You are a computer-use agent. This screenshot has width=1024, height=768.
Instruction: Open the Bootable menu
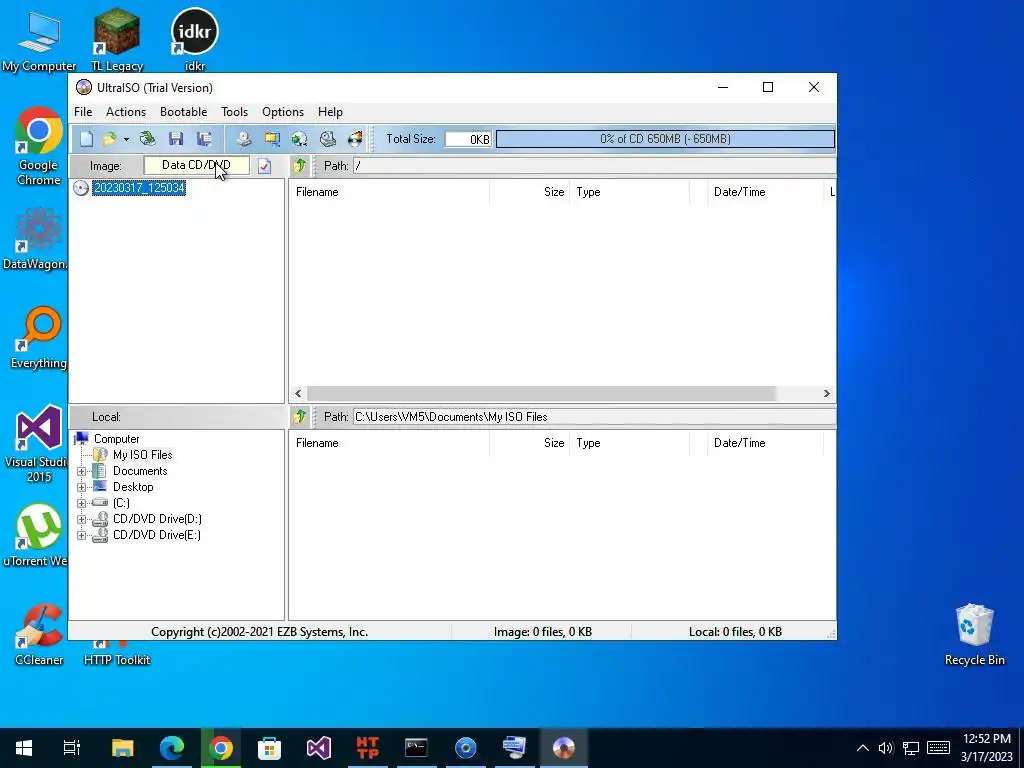[x=184, y=112]
